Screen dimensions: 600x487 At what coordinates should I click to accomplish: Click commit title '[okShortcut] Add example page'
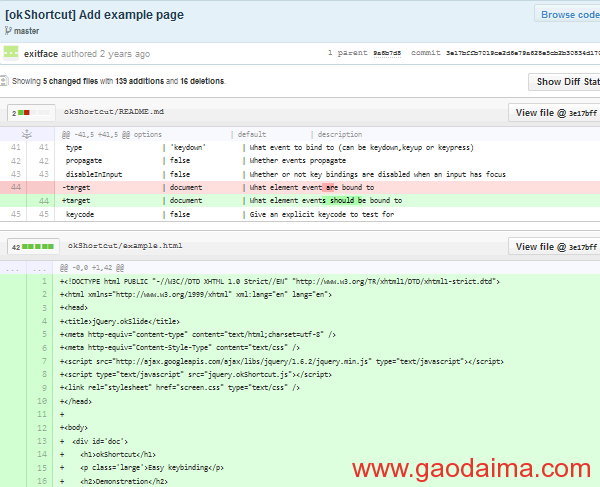coord(94,15)
